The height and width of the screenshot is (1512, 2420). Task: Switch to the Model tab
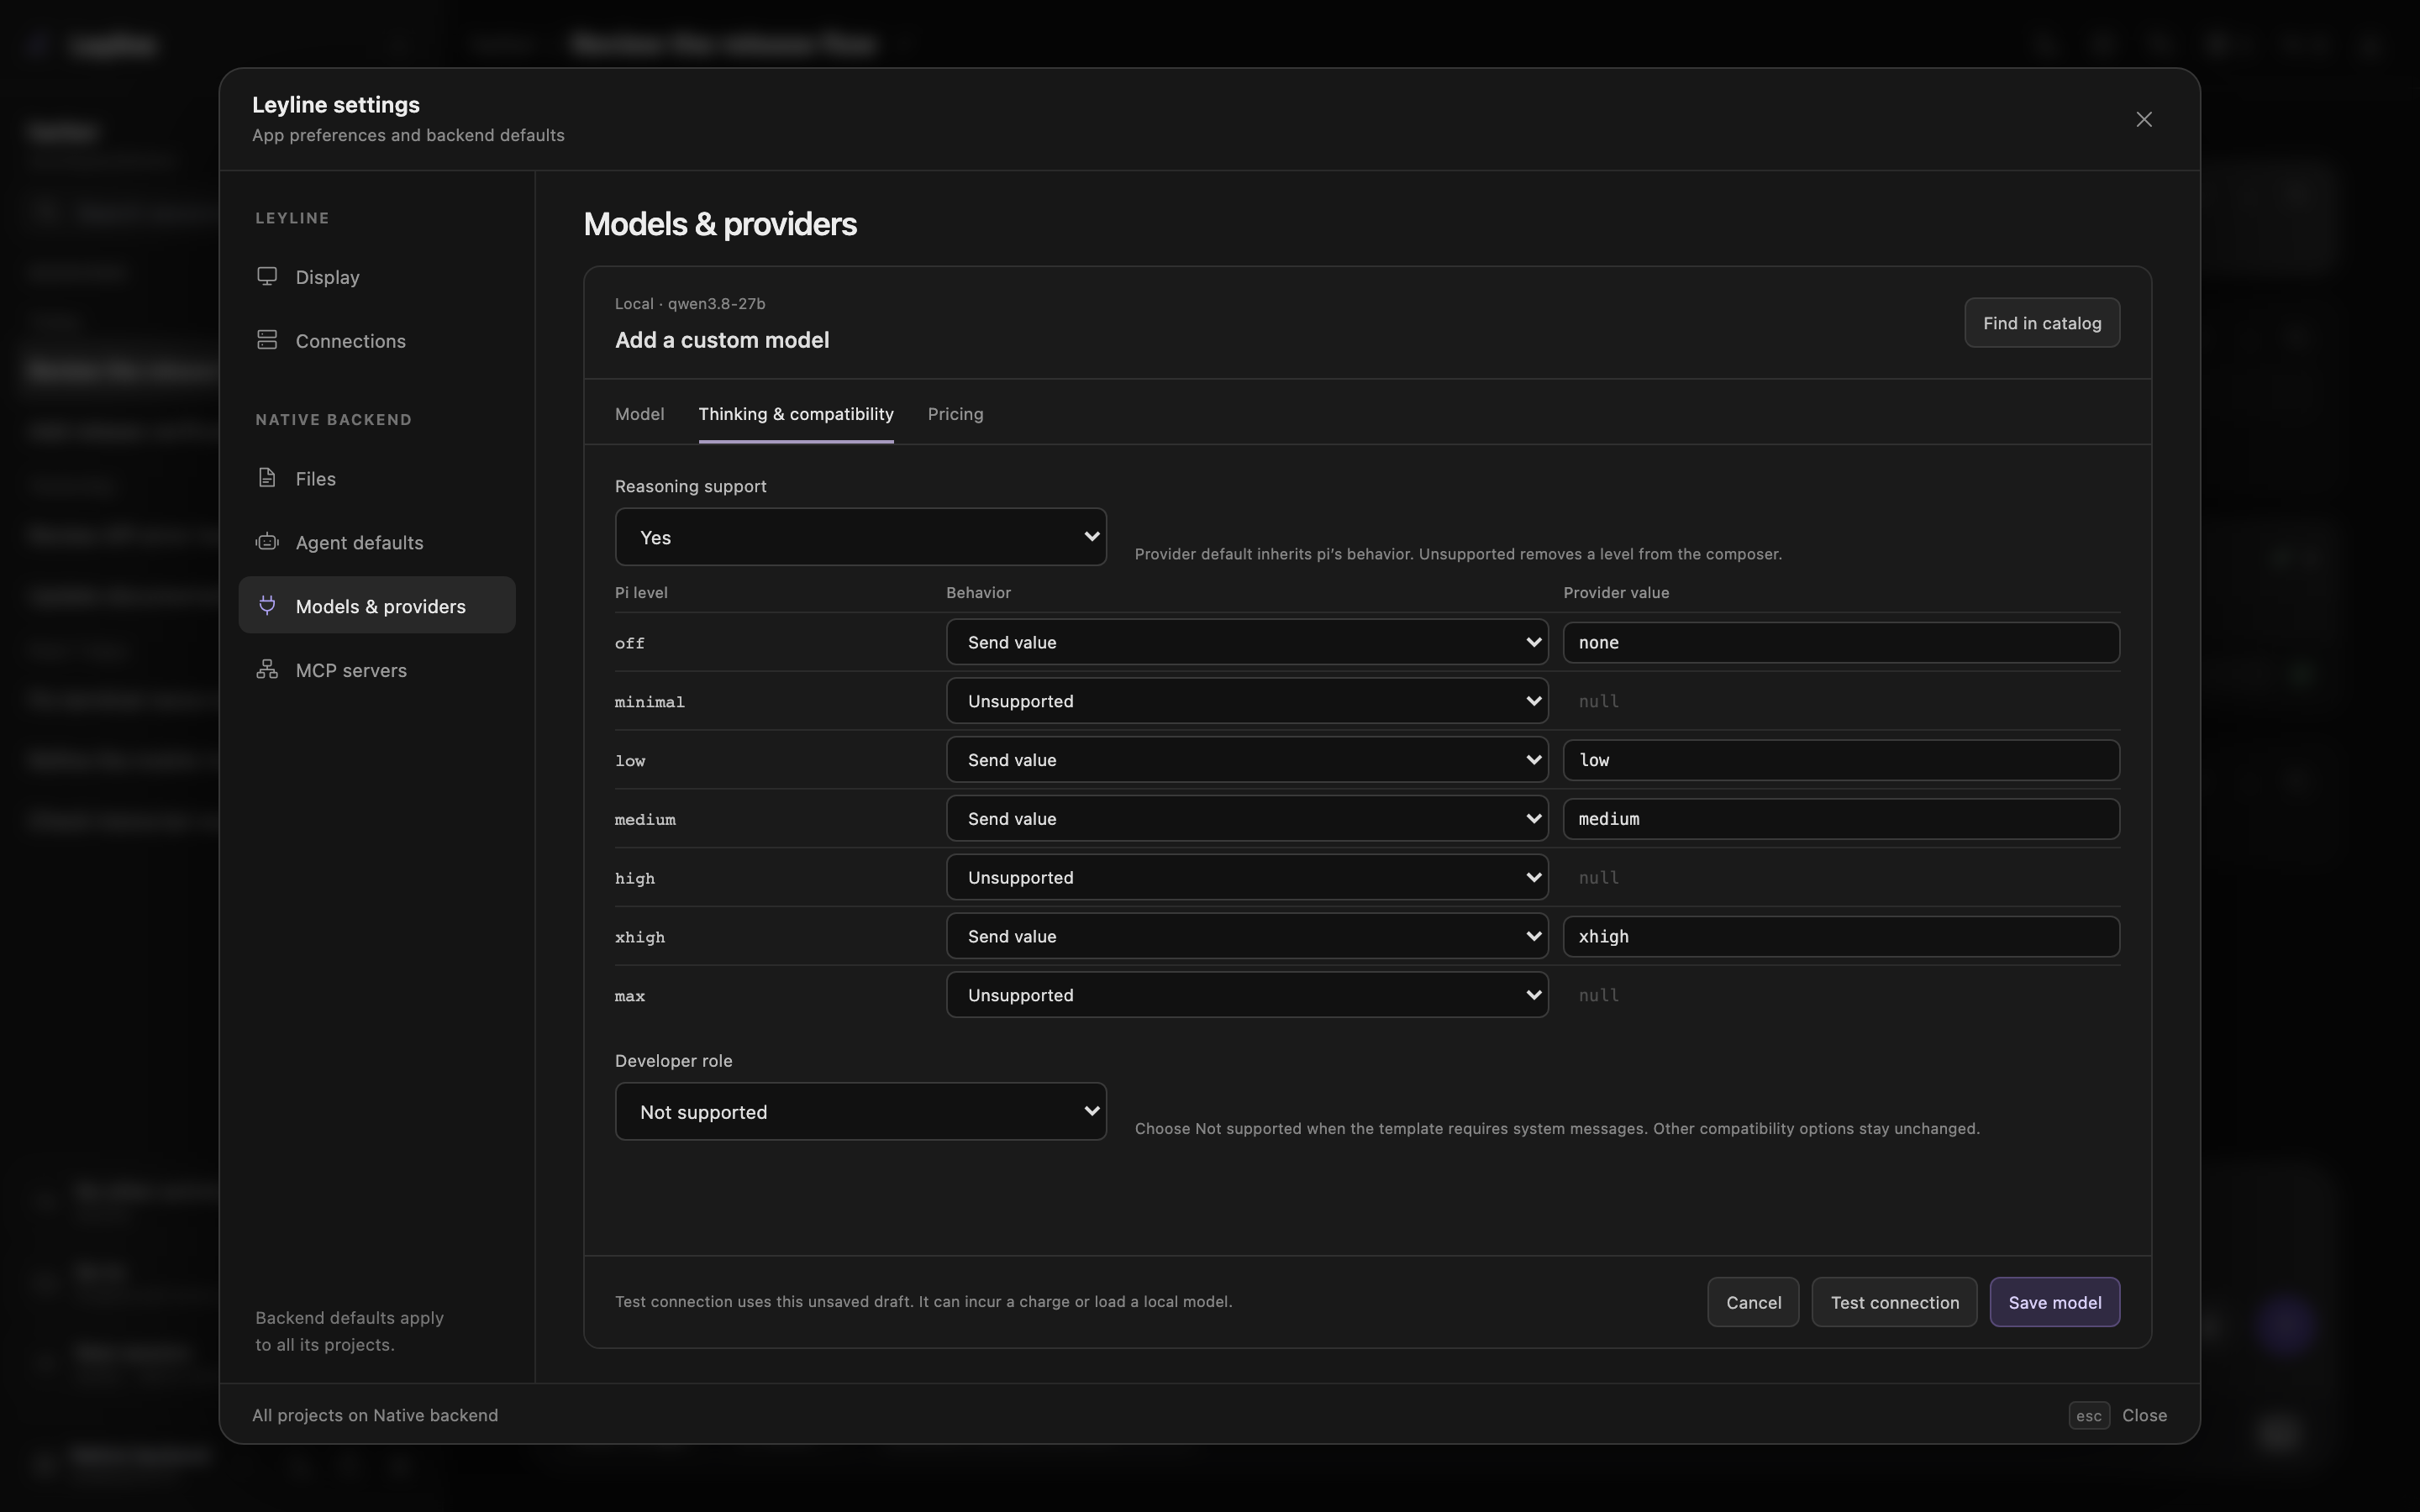click(639, 414)
